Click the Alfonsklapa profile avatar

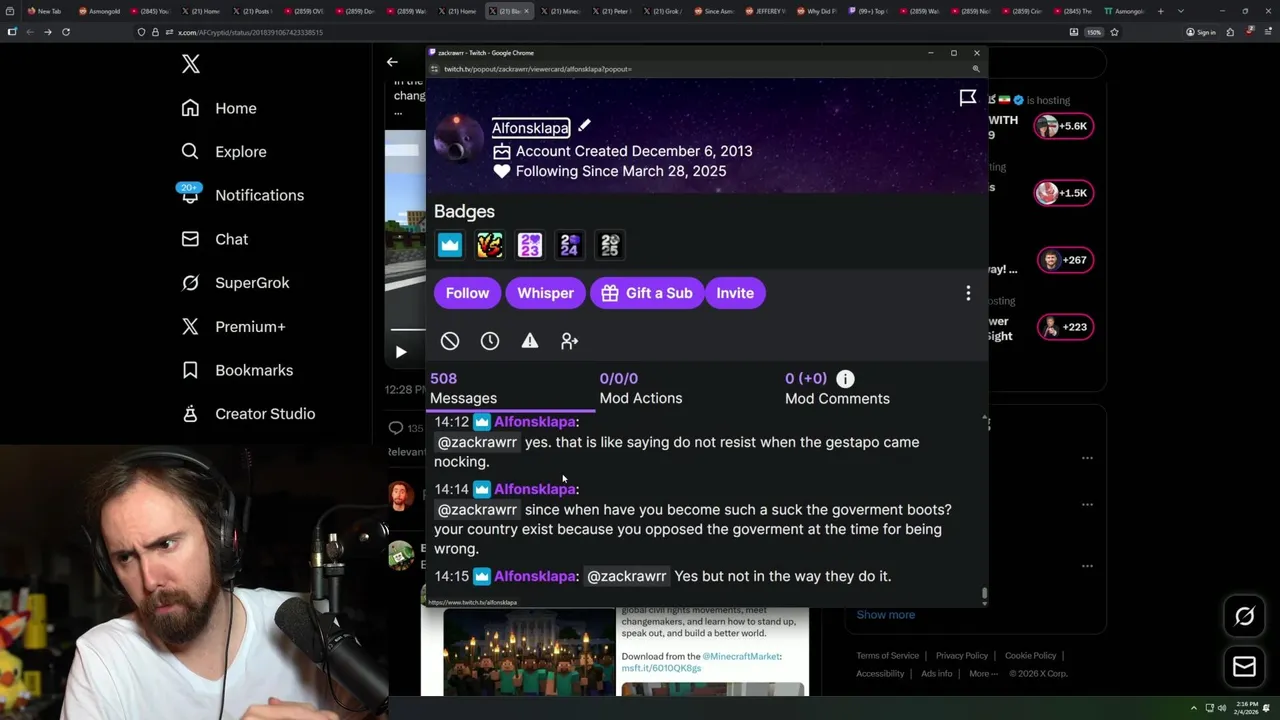[459, 138]
